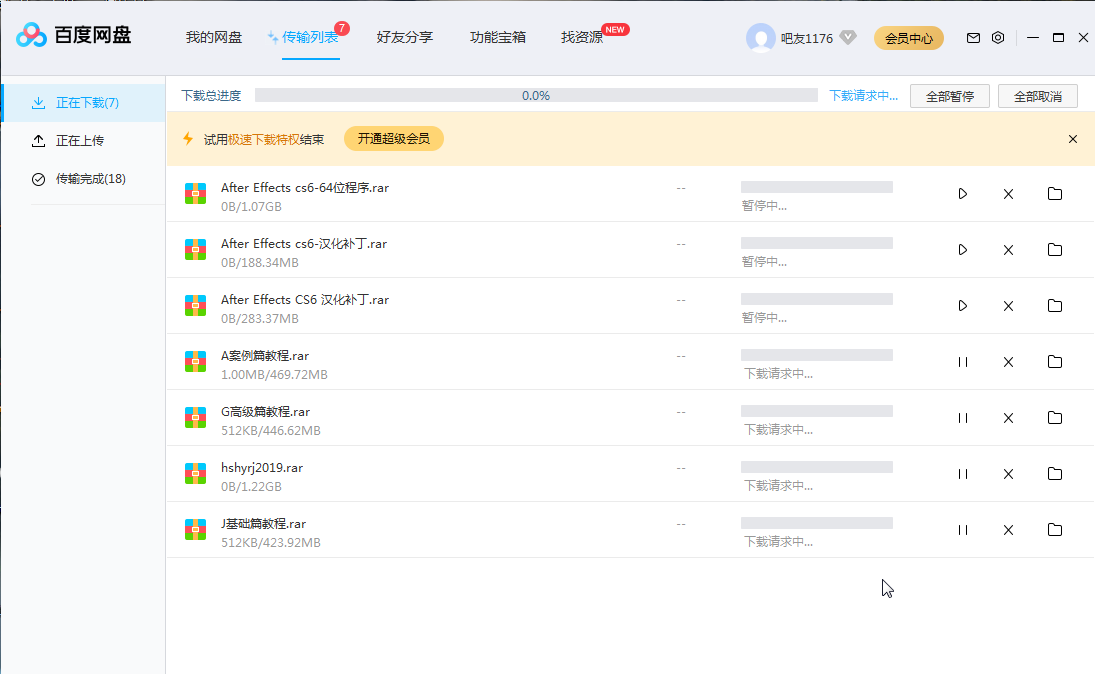Open 找资源 tab
The width and height of the screenshot is (1095, 674).
(x=582, y=38)
